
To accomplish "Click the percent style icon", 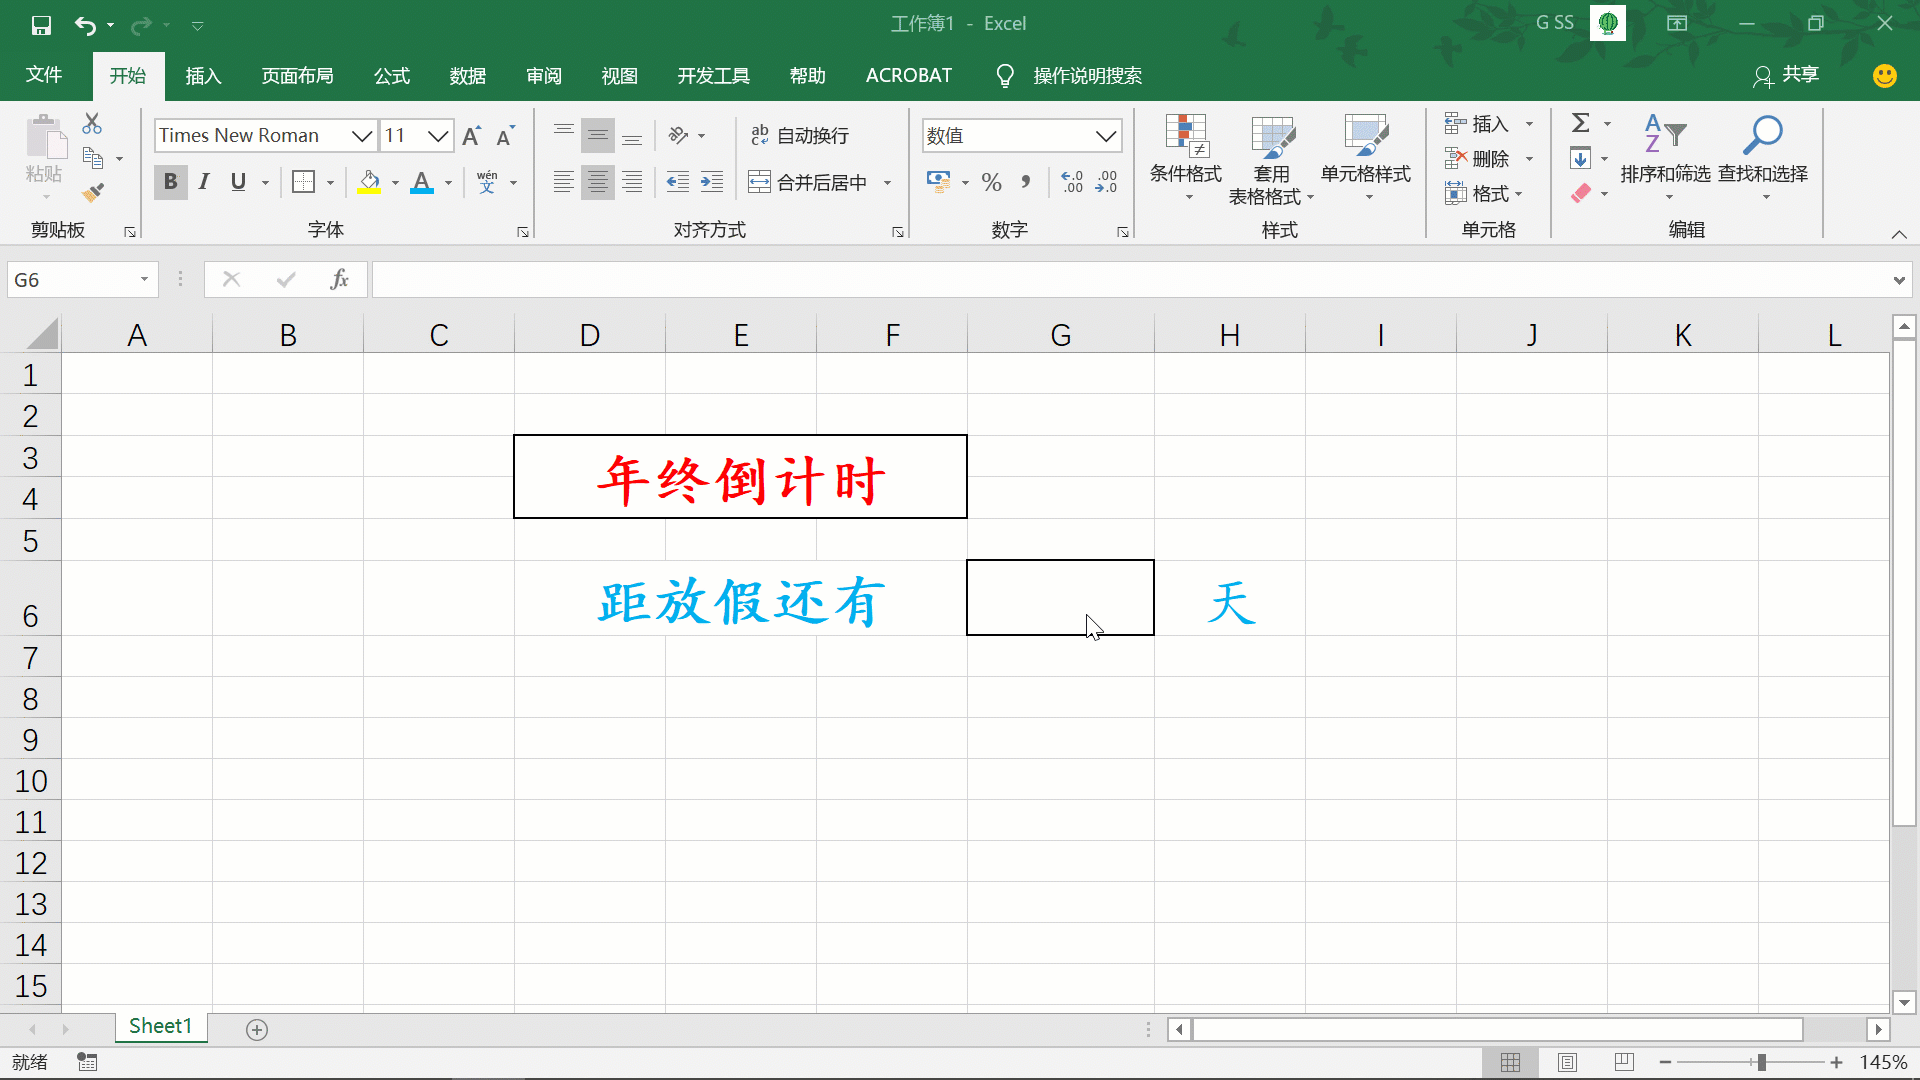I will point(992,182).
